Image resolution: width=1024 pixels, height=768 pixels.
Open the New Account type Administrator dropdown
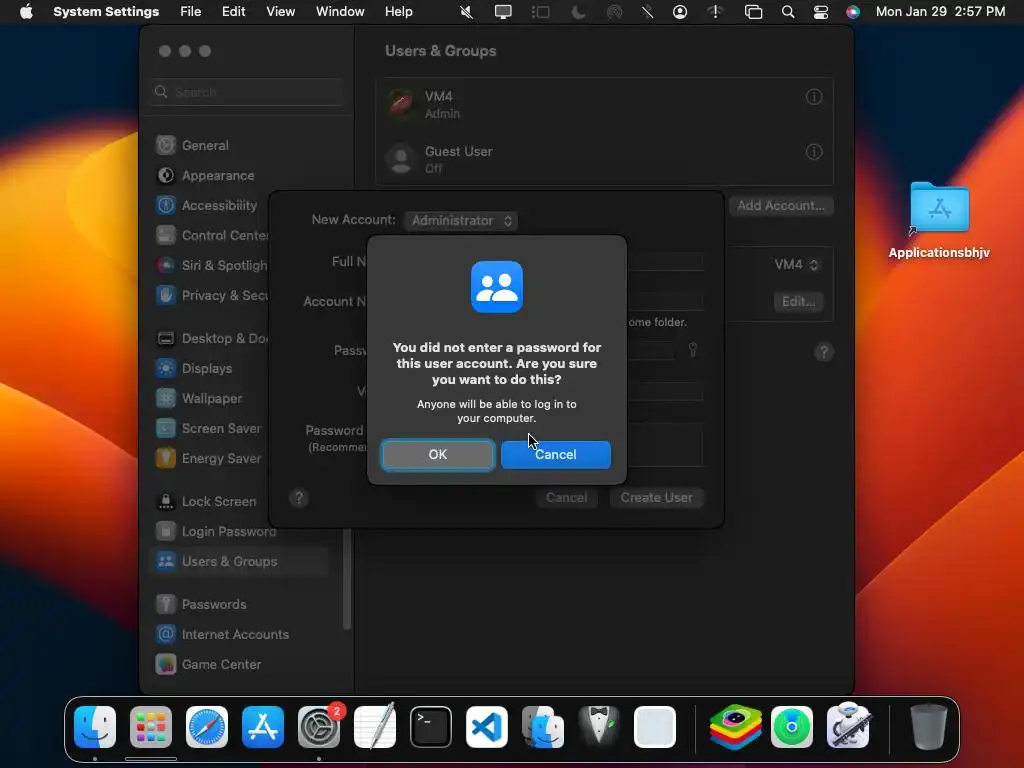pos(461,221)
